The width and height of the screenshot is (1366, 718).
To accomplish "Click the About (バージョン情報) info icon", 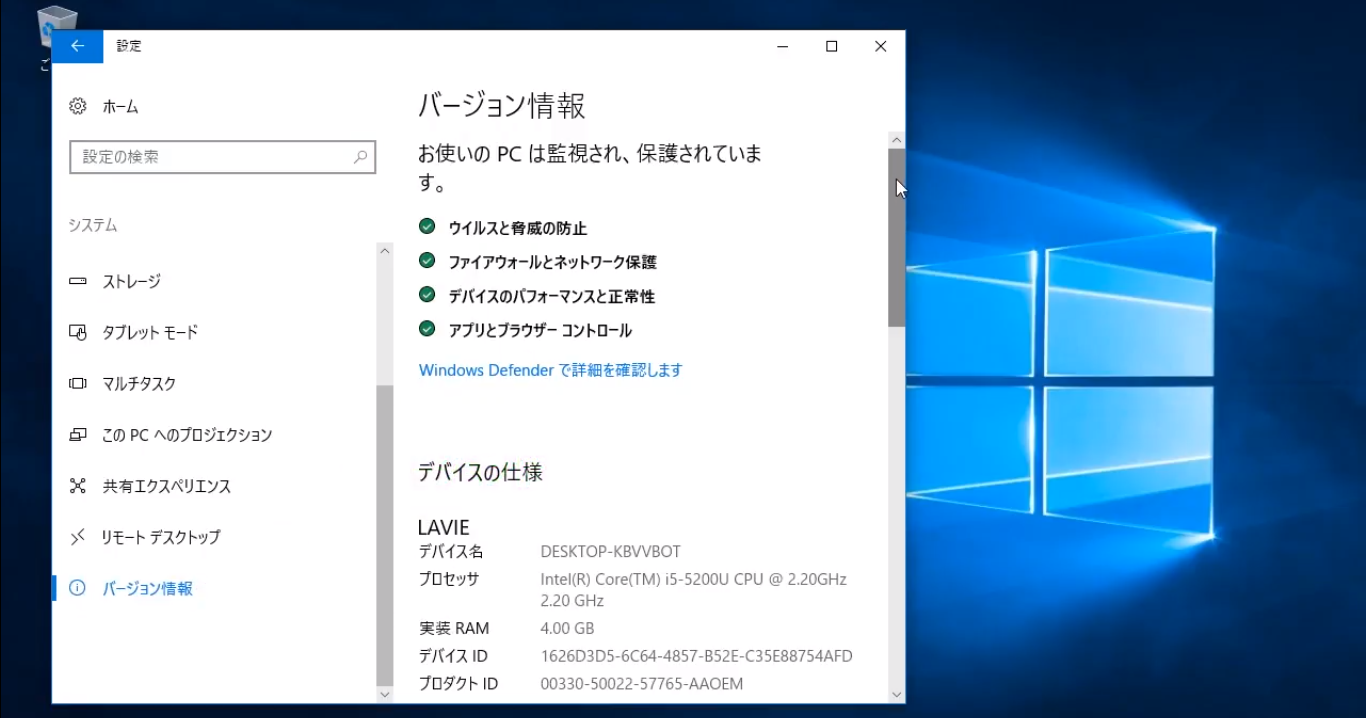I will click(x=78, y=588).
